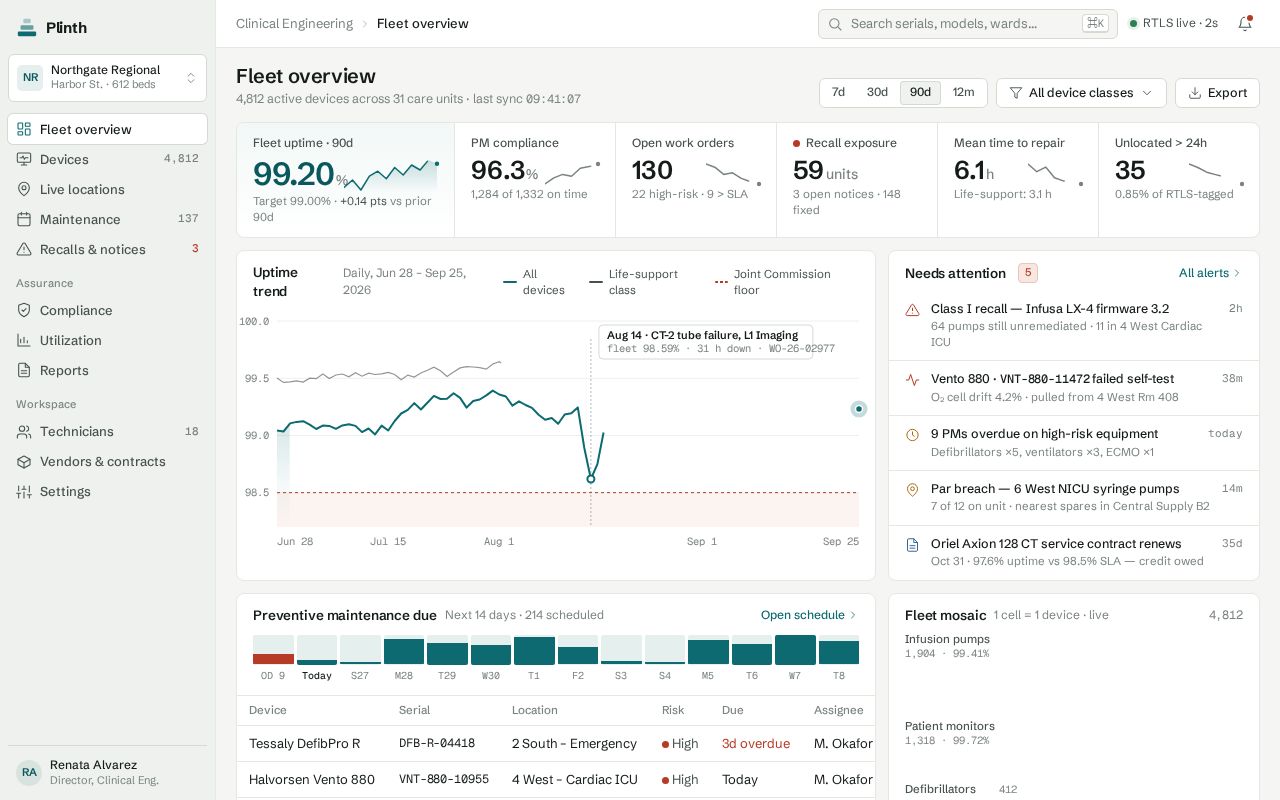This screenshot has height=800, width=1280.
Task: Open Renata Alvarez account menu
Action: tap(108, 773)
